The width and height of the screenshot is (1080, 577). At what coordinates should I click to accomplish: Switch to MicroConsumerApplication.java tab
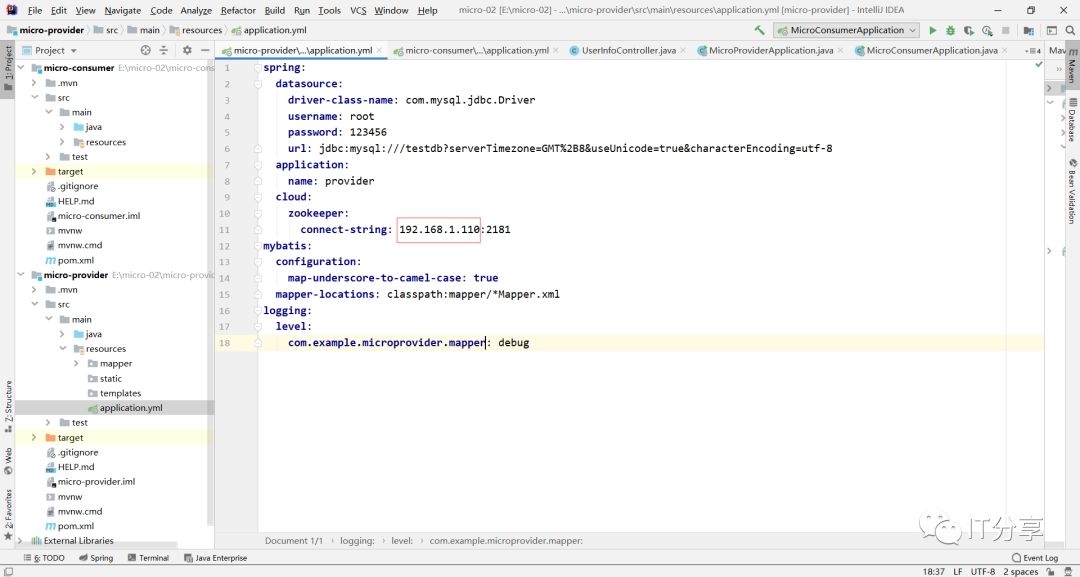pos(931,50)
